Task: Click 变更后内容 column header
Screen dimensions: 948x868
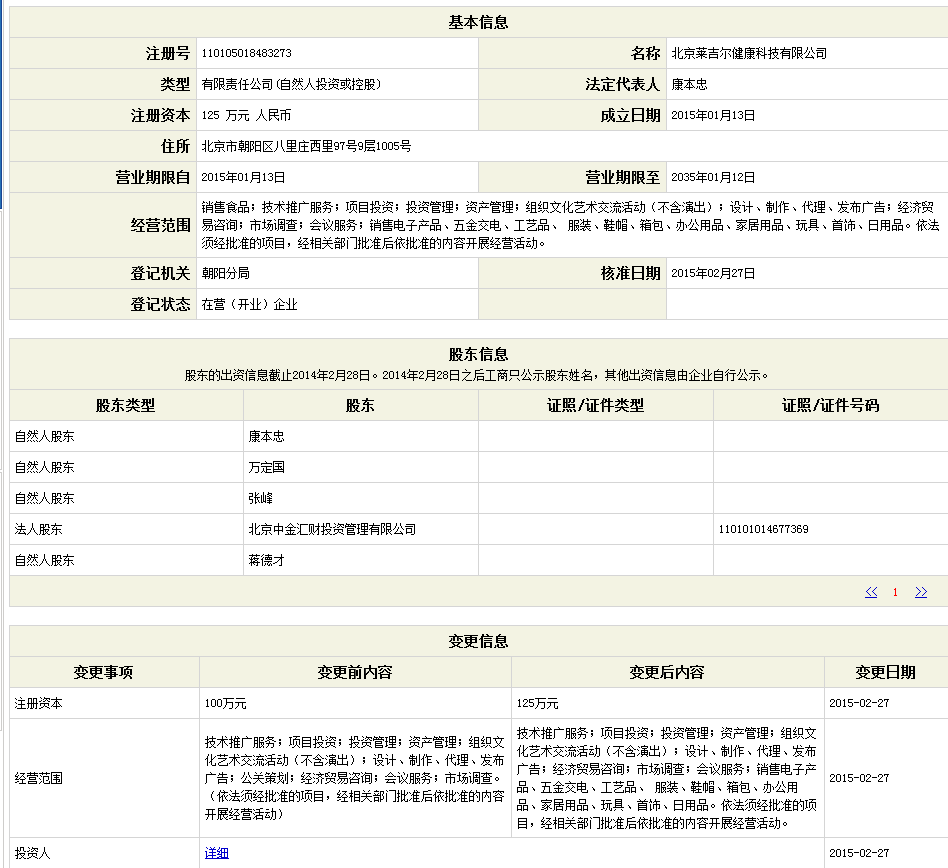Action: click(x=667, y=672)
